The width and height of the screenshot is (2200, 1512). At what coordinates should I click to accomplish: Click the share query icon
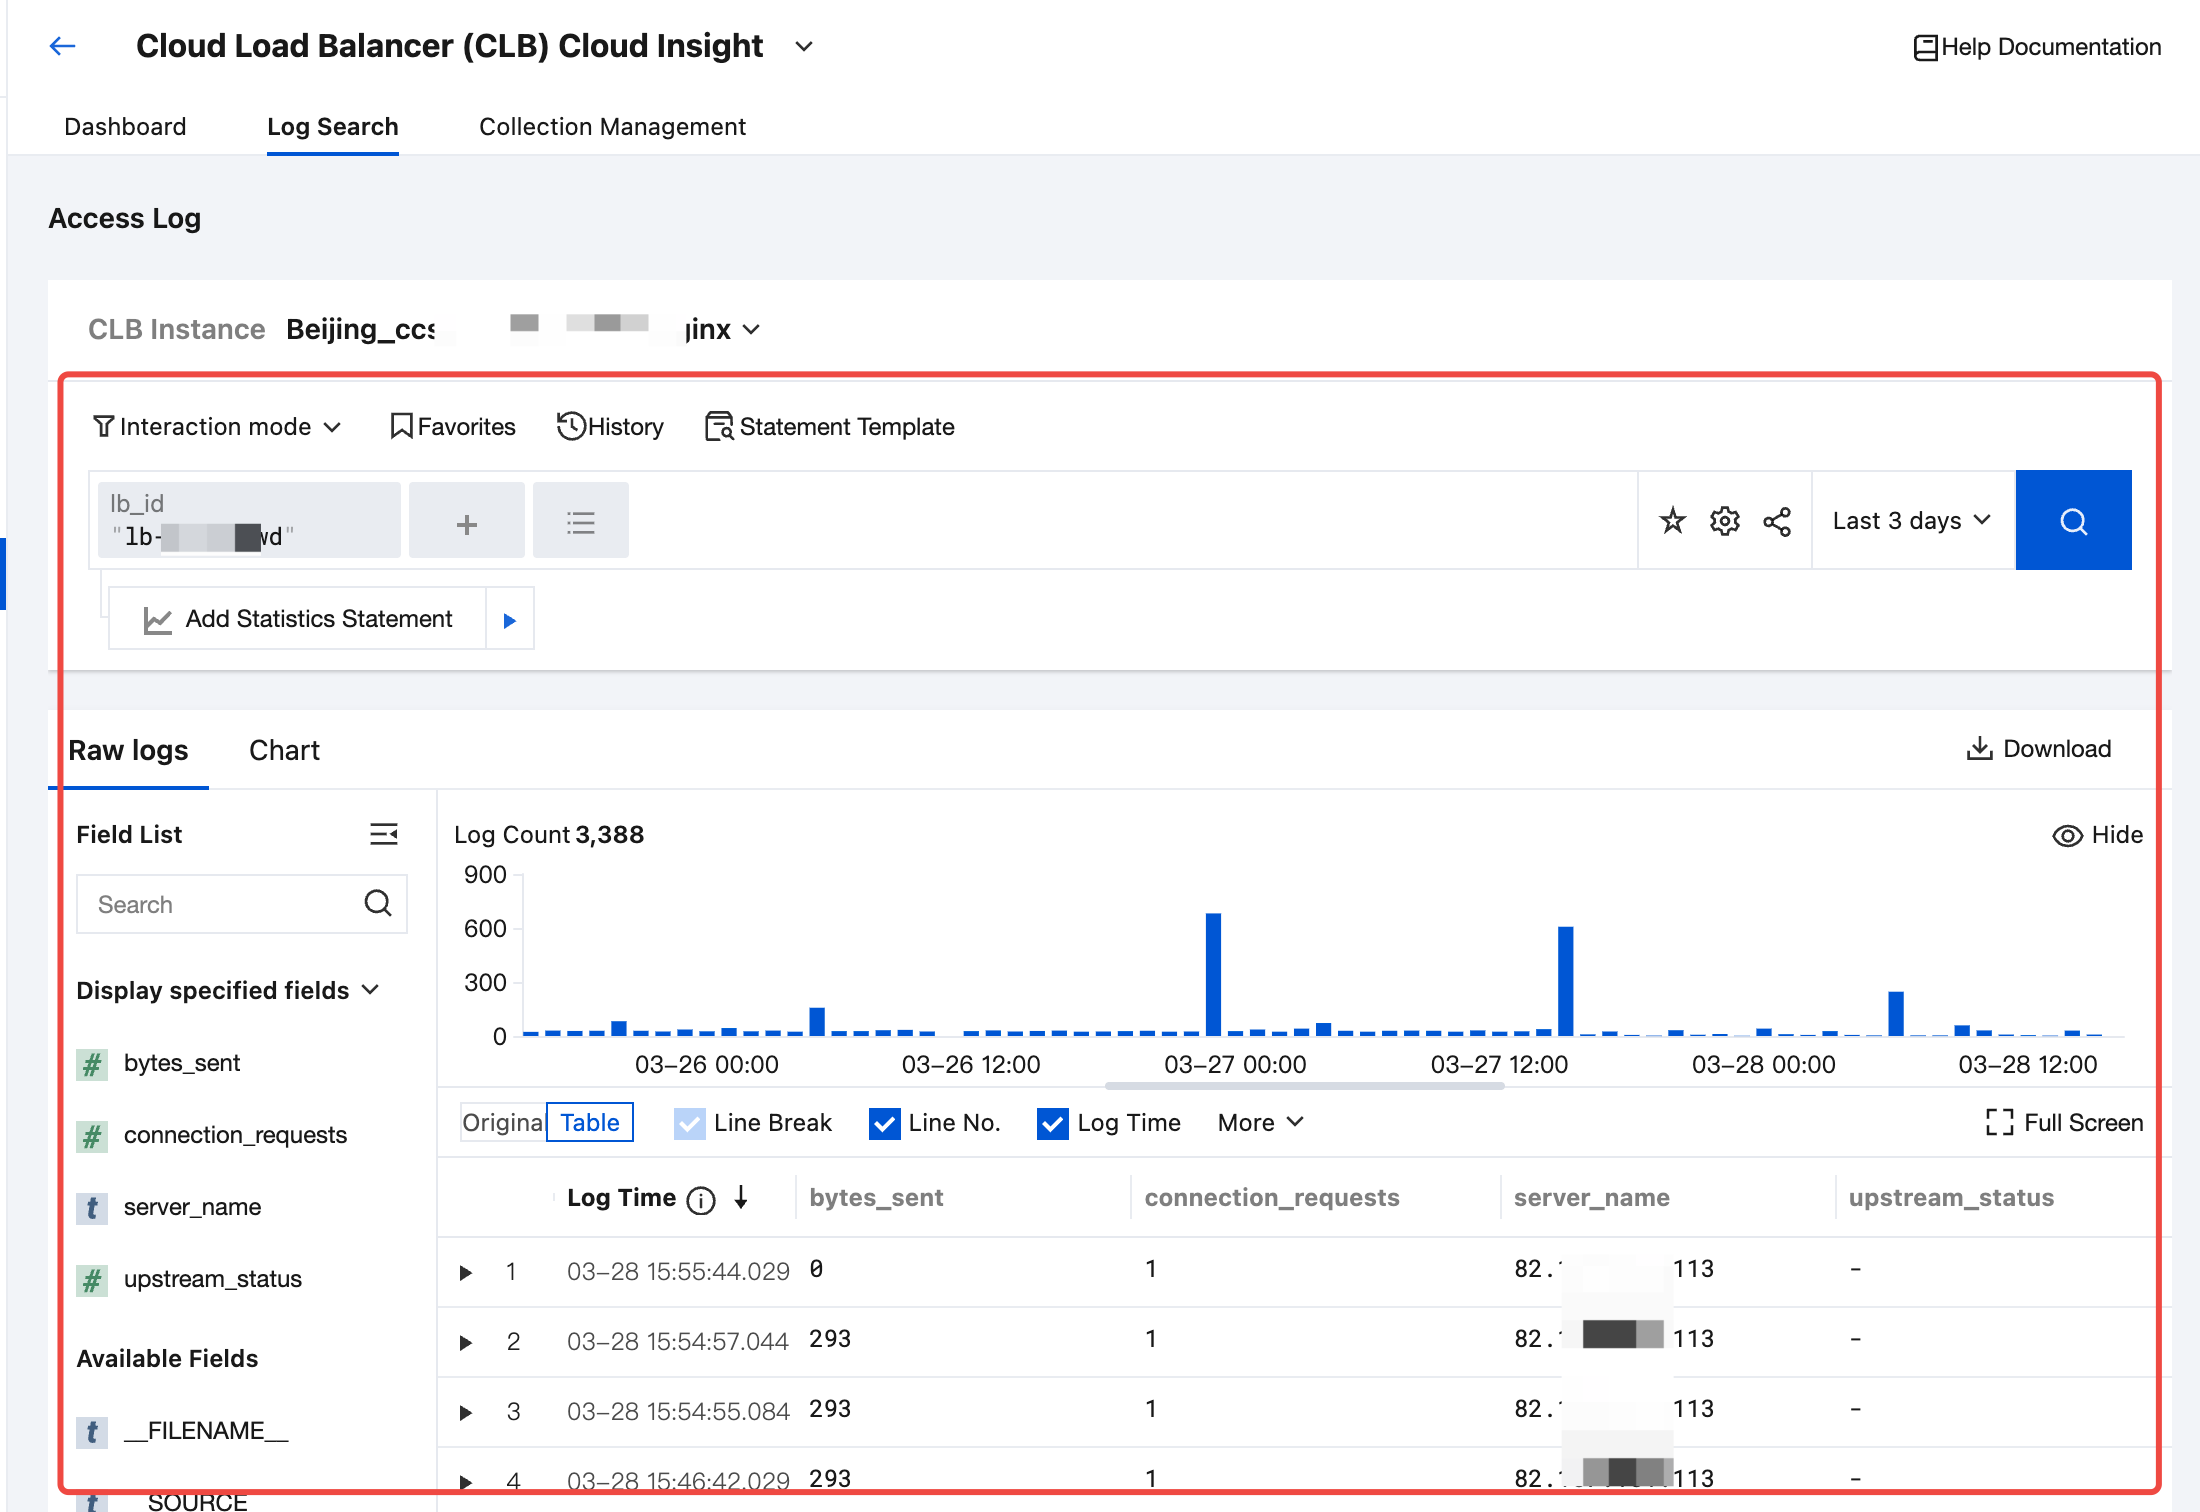click(1777, 521)
